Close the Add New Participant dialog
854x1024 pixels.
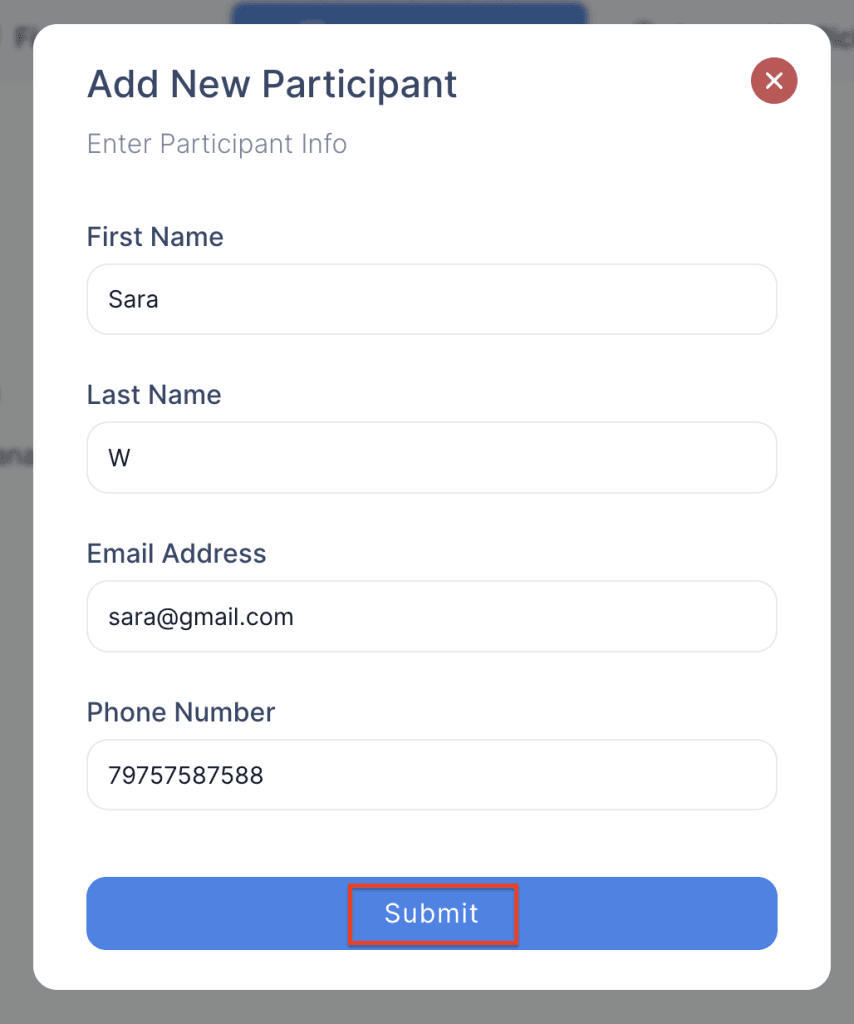pos(774,81)
